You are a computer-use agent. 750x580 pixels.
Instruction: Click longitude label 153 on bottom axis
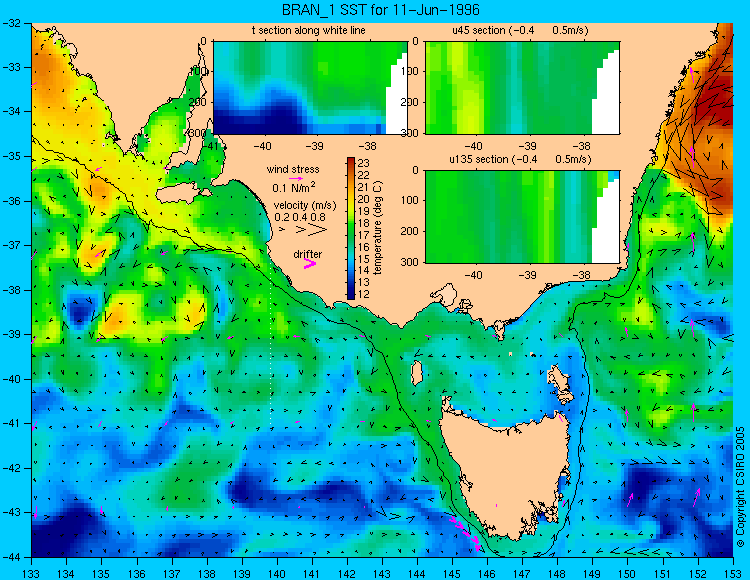[x=733, y=574]
